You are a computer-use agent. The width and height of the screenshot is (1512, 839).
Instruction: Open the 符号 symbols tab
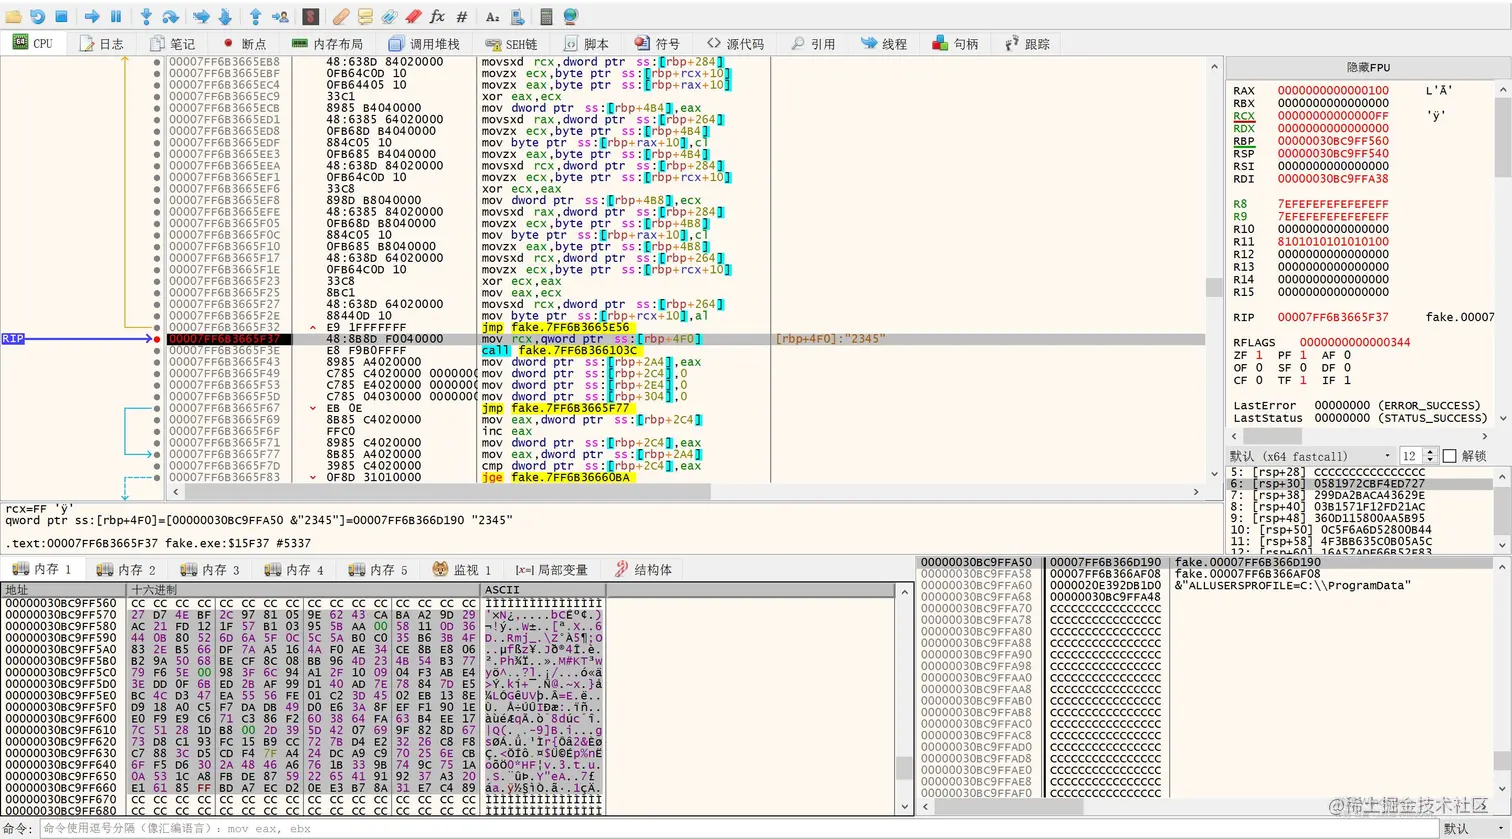tap(657, 43)
